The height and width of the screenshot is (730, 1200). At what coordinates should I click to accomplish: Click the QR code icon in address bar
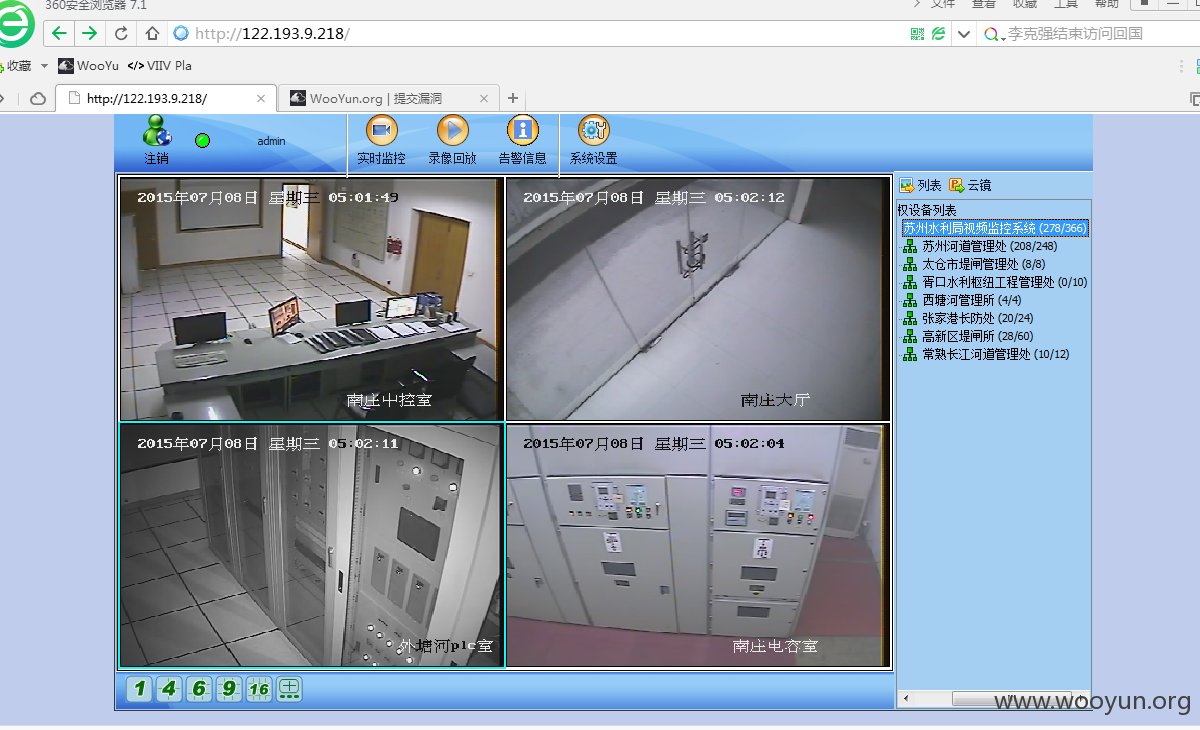tap(918, 33)
